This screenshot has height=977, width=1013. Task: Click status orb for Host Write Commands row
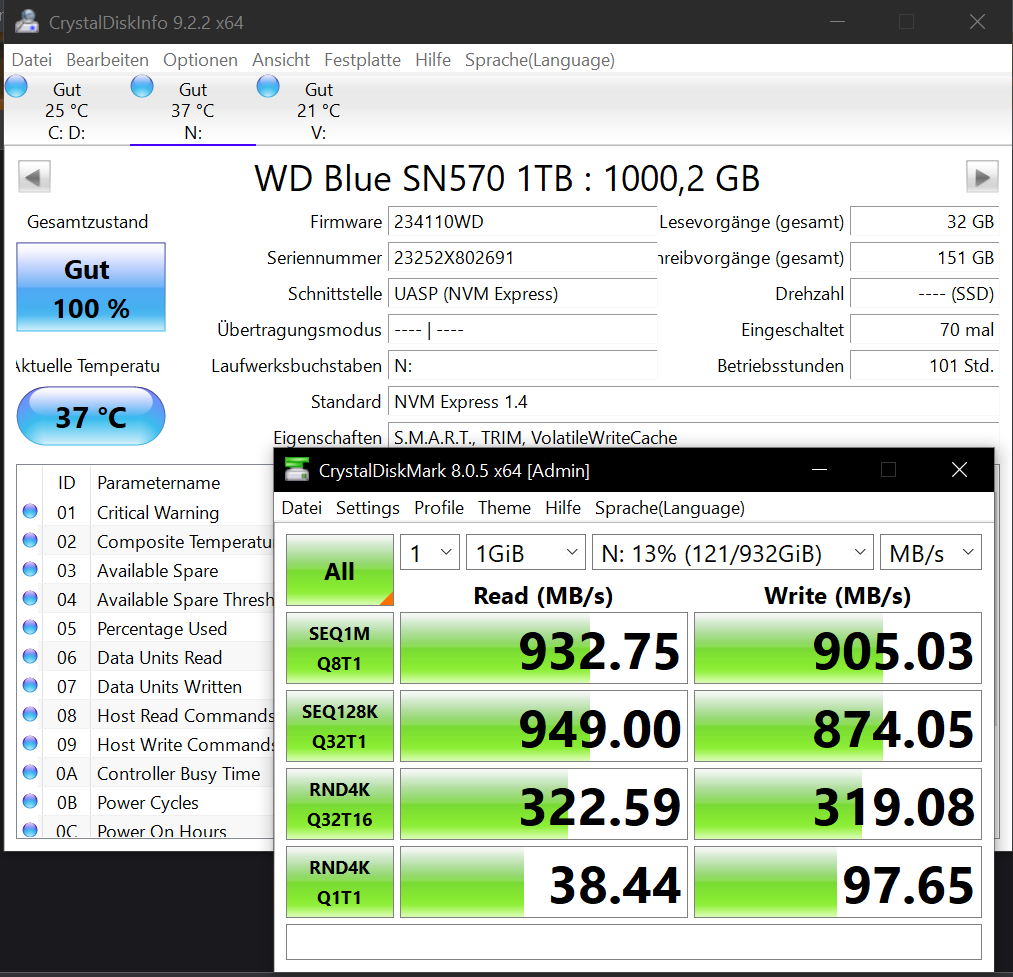(x=30, y=743)
